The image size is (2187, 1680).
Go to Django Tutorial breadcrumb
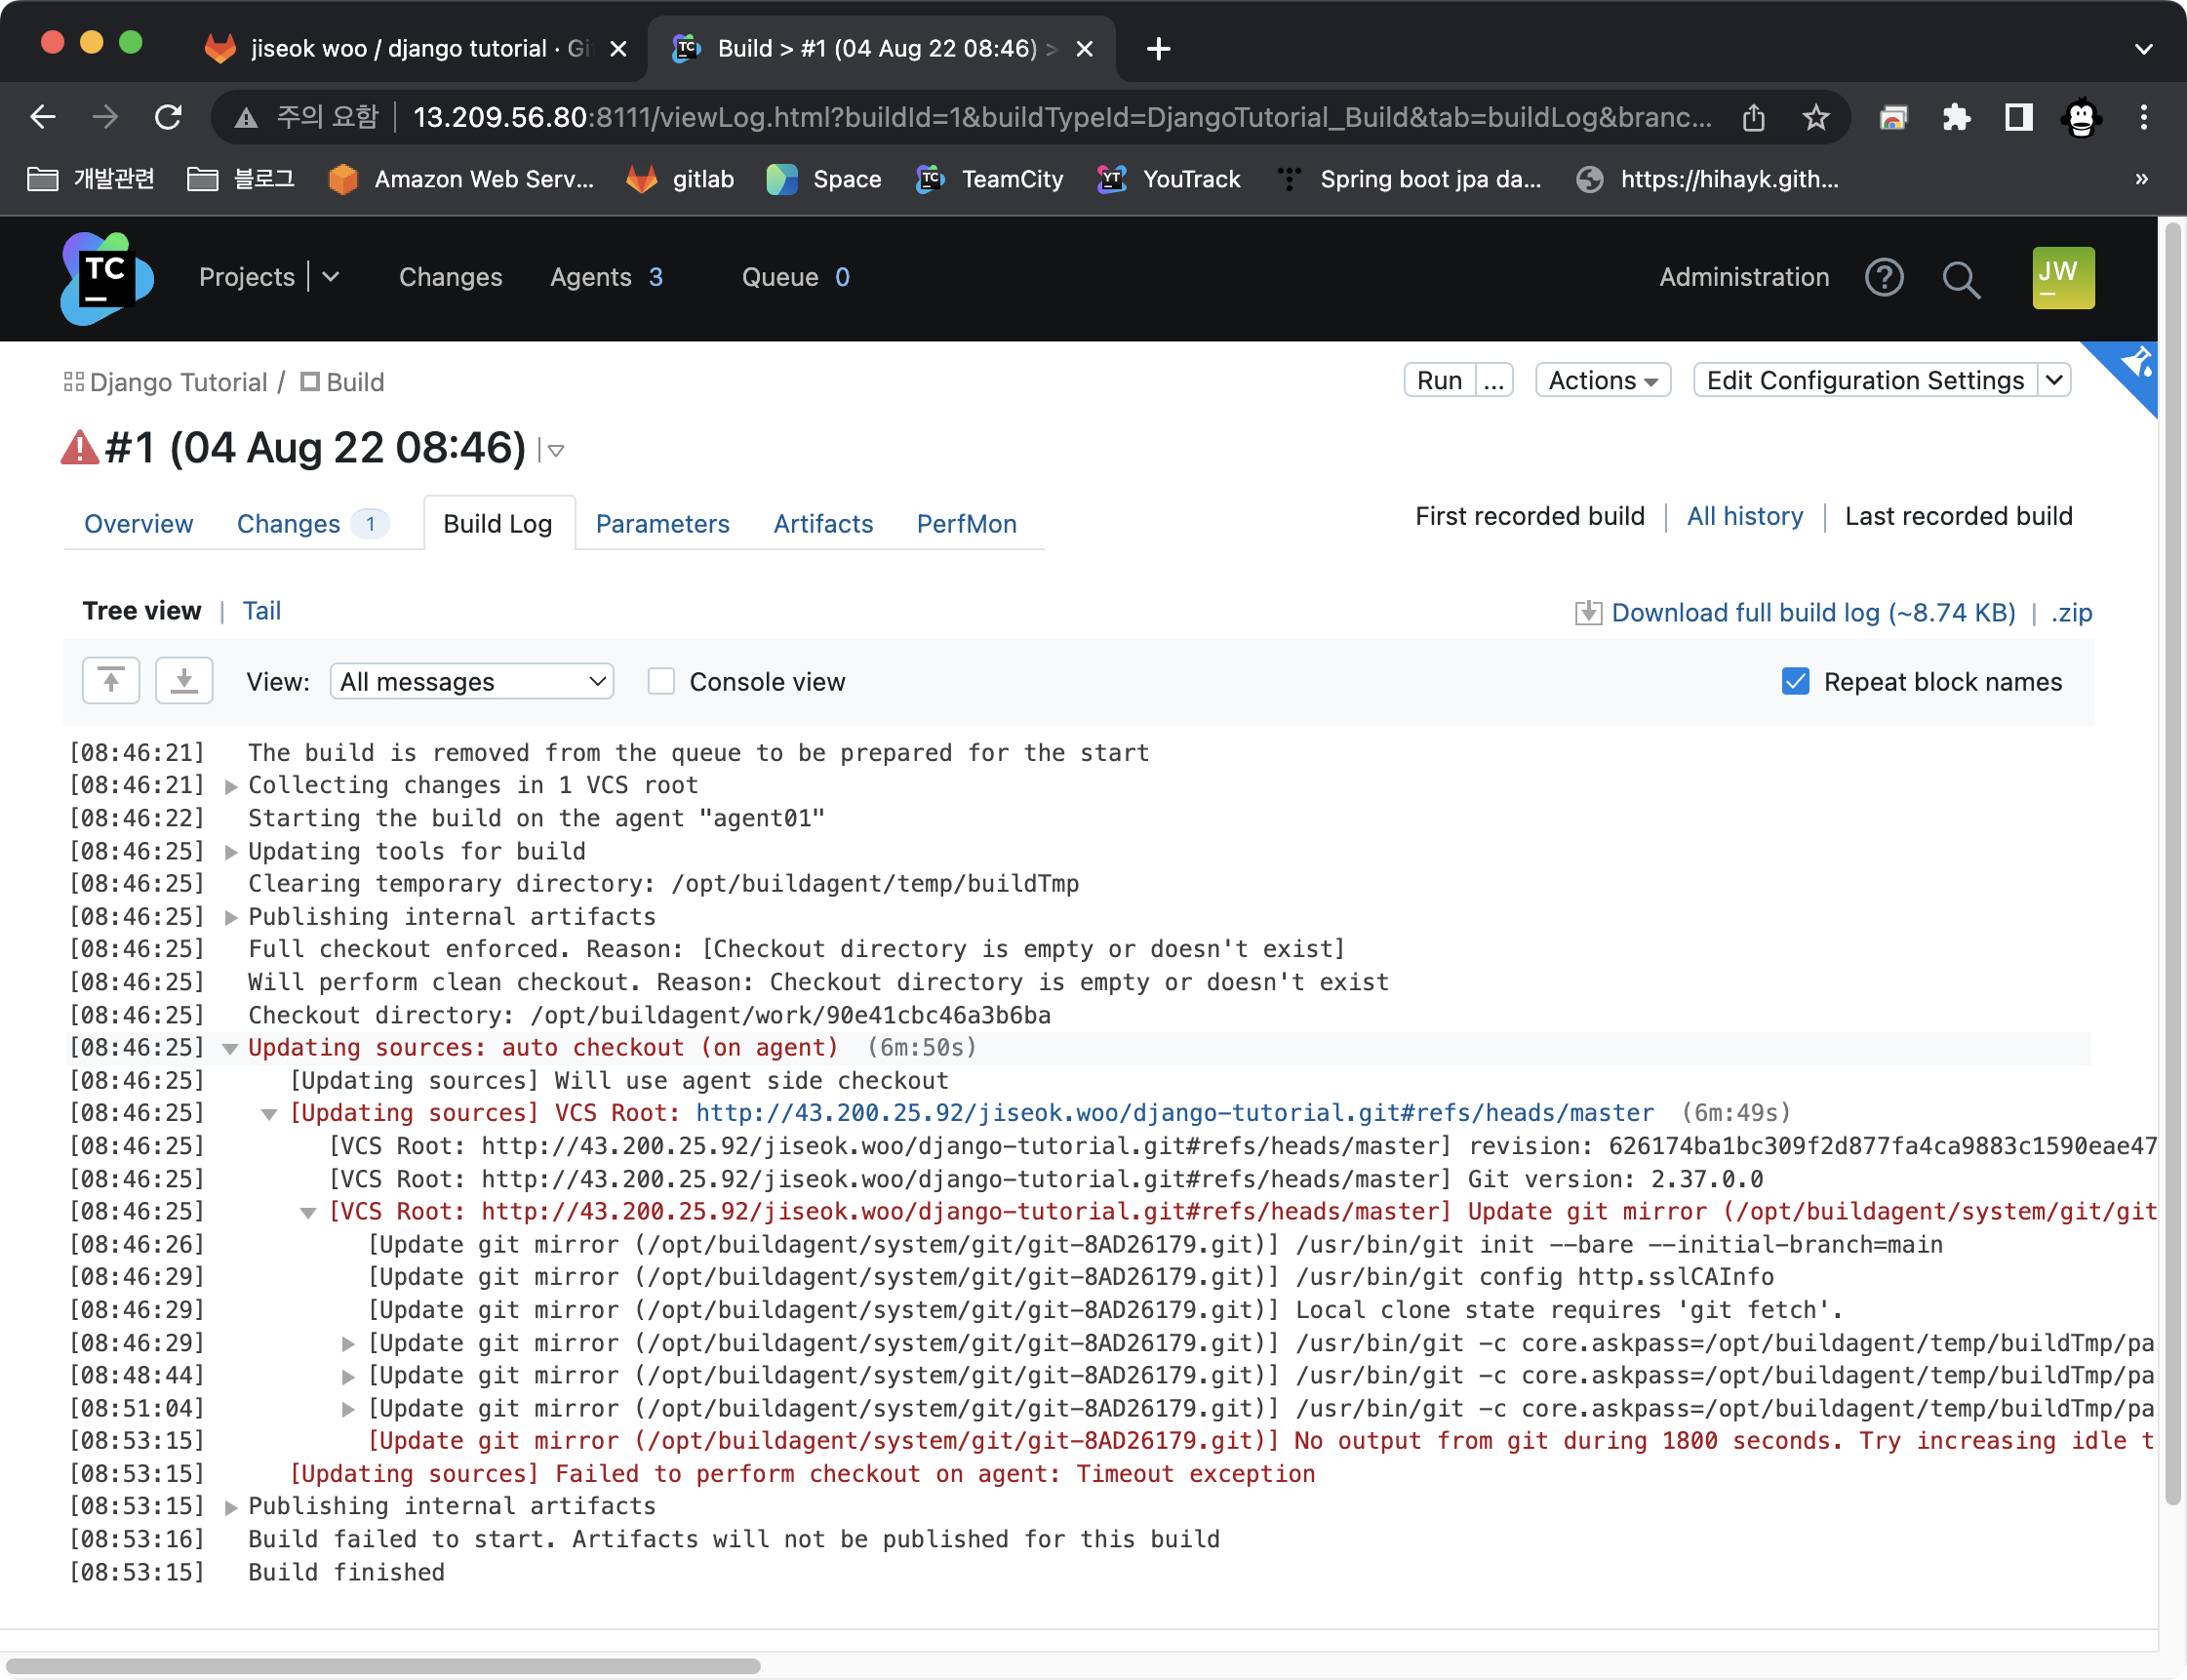pos(178,383)
